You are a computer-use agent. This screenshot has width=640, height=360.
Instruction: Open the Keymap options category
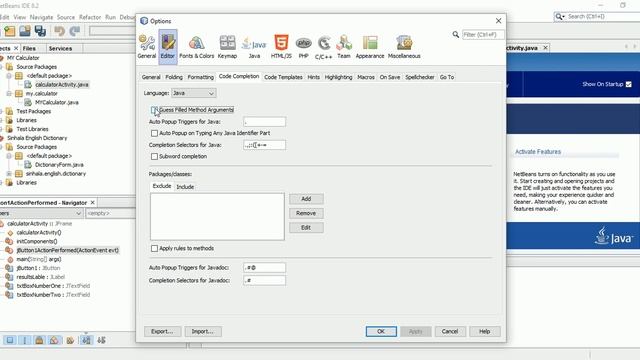click(227, 47)
